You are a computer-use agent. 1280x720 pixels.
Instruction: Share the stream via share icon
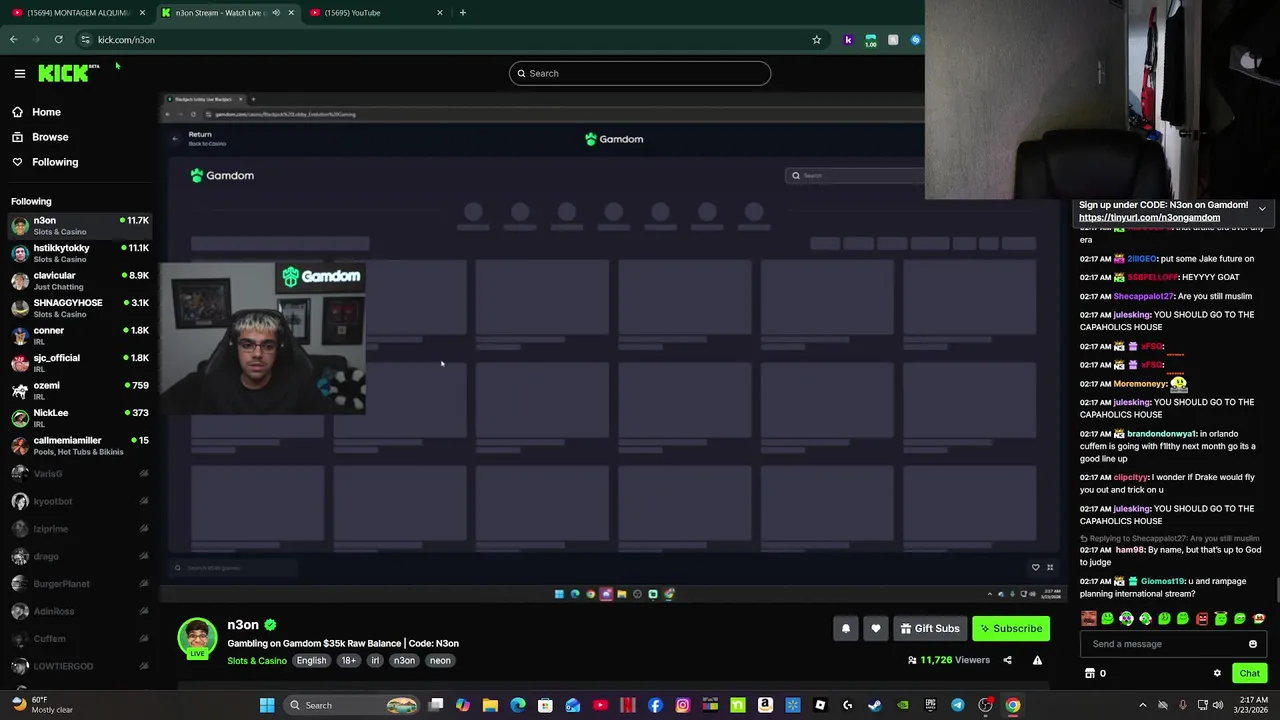coord(1007,660)
